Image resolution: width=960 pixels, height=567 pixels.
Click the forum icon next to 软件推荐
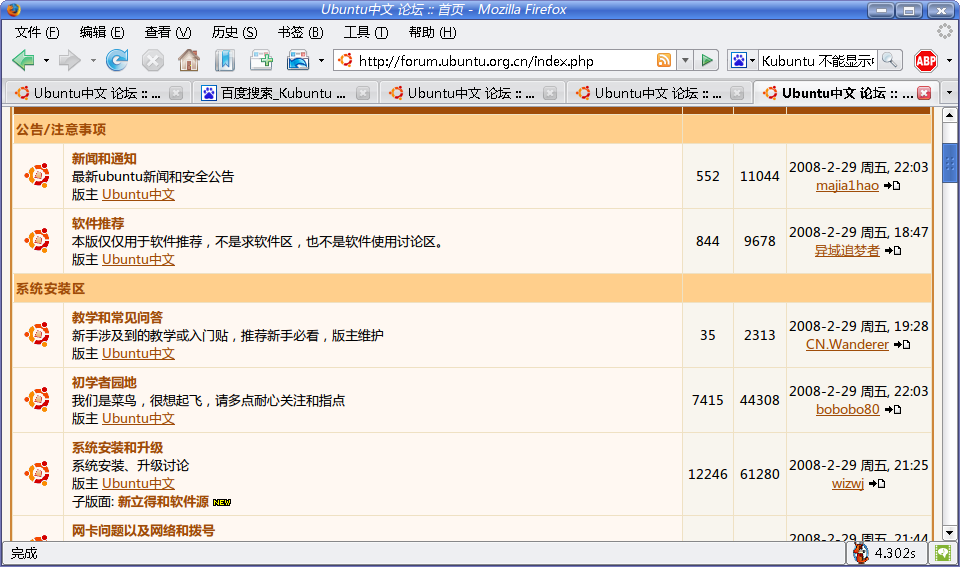tap(37, 241)
